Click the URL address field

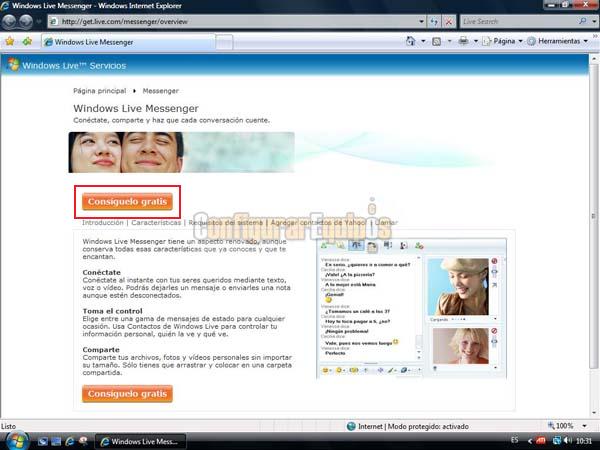click(237, 22)
